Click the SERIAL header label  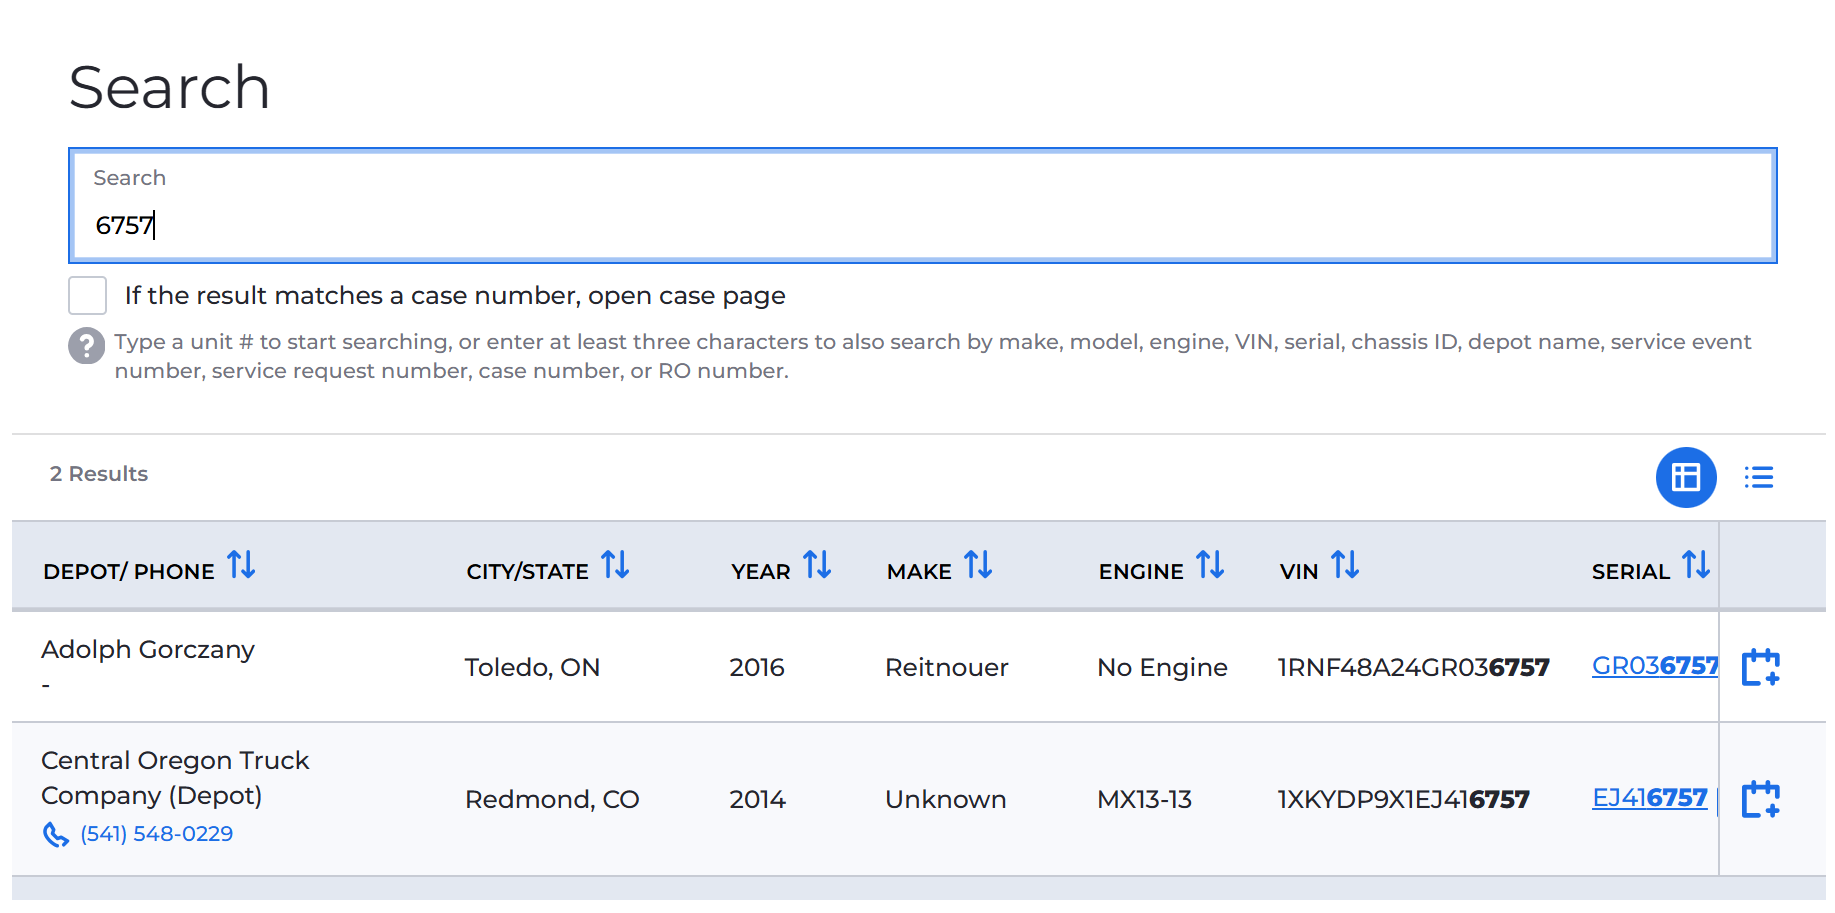[1631, 572]
